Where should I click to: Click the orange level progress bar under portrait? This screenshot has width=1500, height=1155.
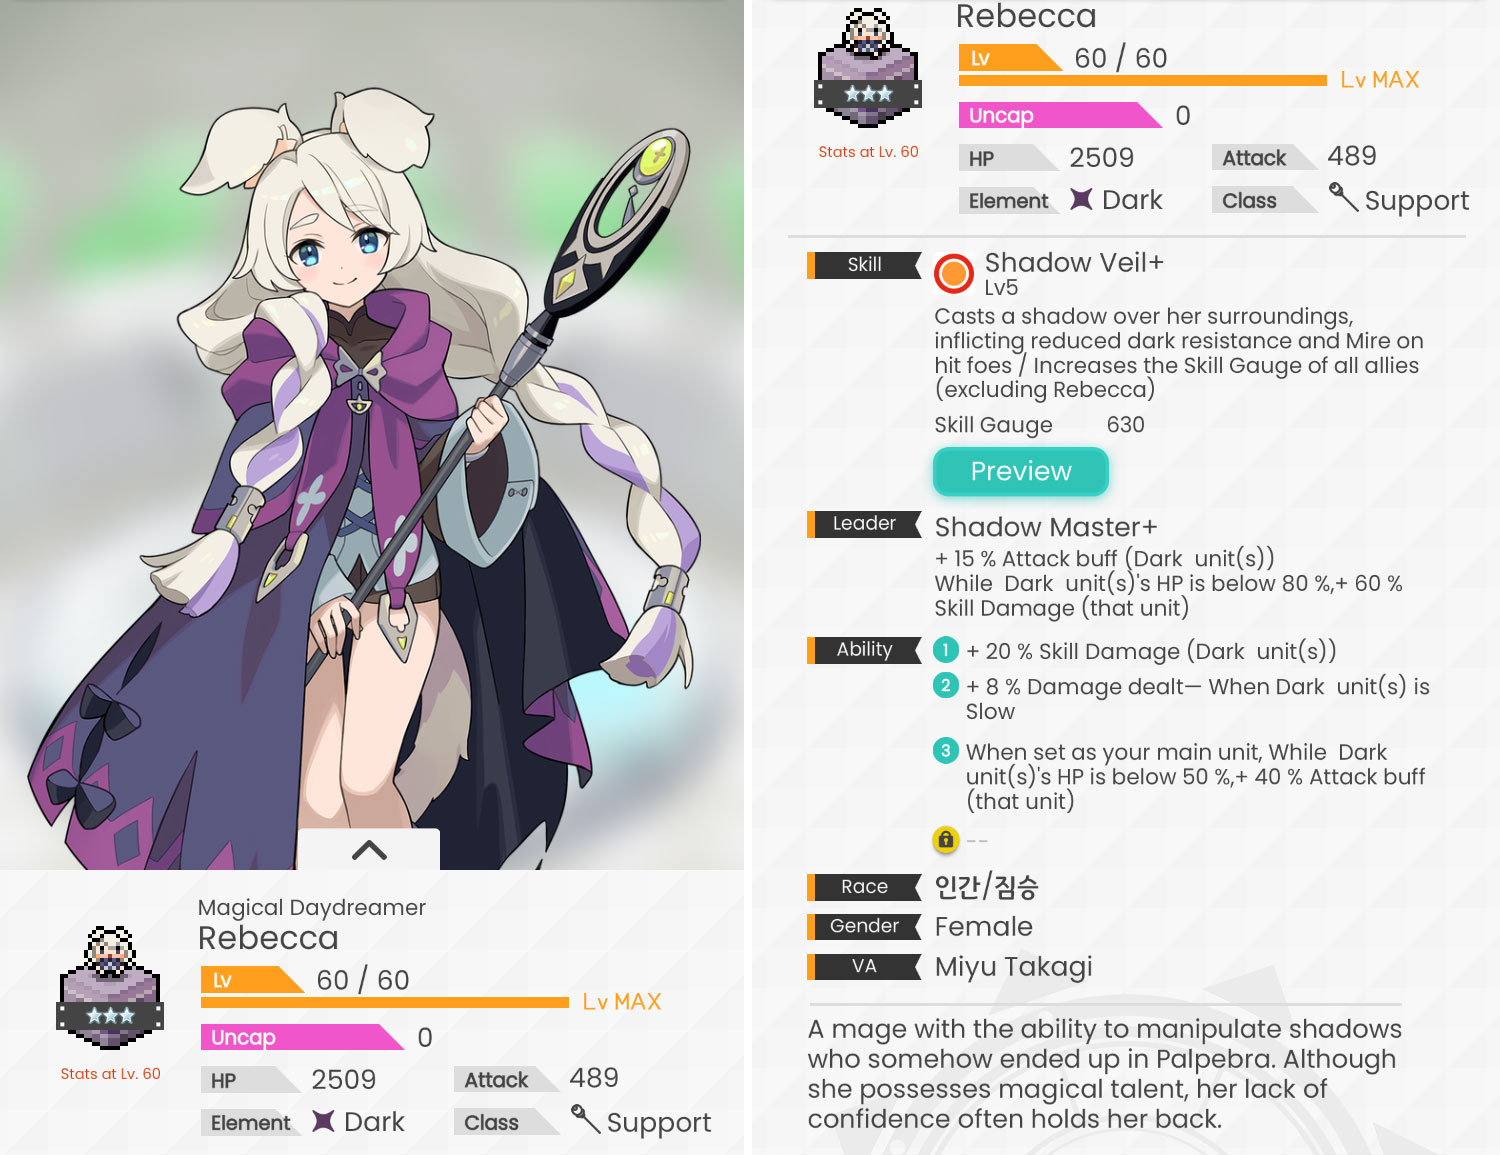coord(385,1002)
